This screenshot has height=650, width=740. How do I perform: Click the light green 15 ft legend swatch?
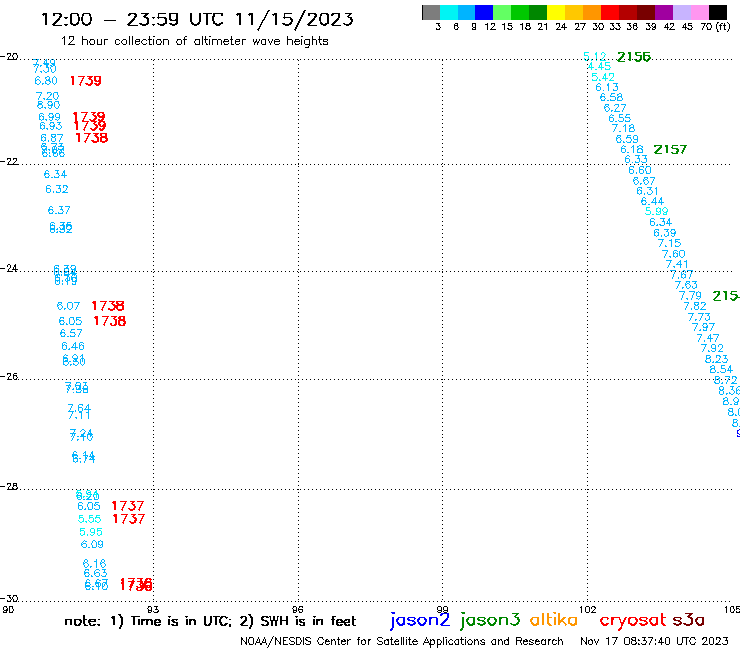click(502, 12)
